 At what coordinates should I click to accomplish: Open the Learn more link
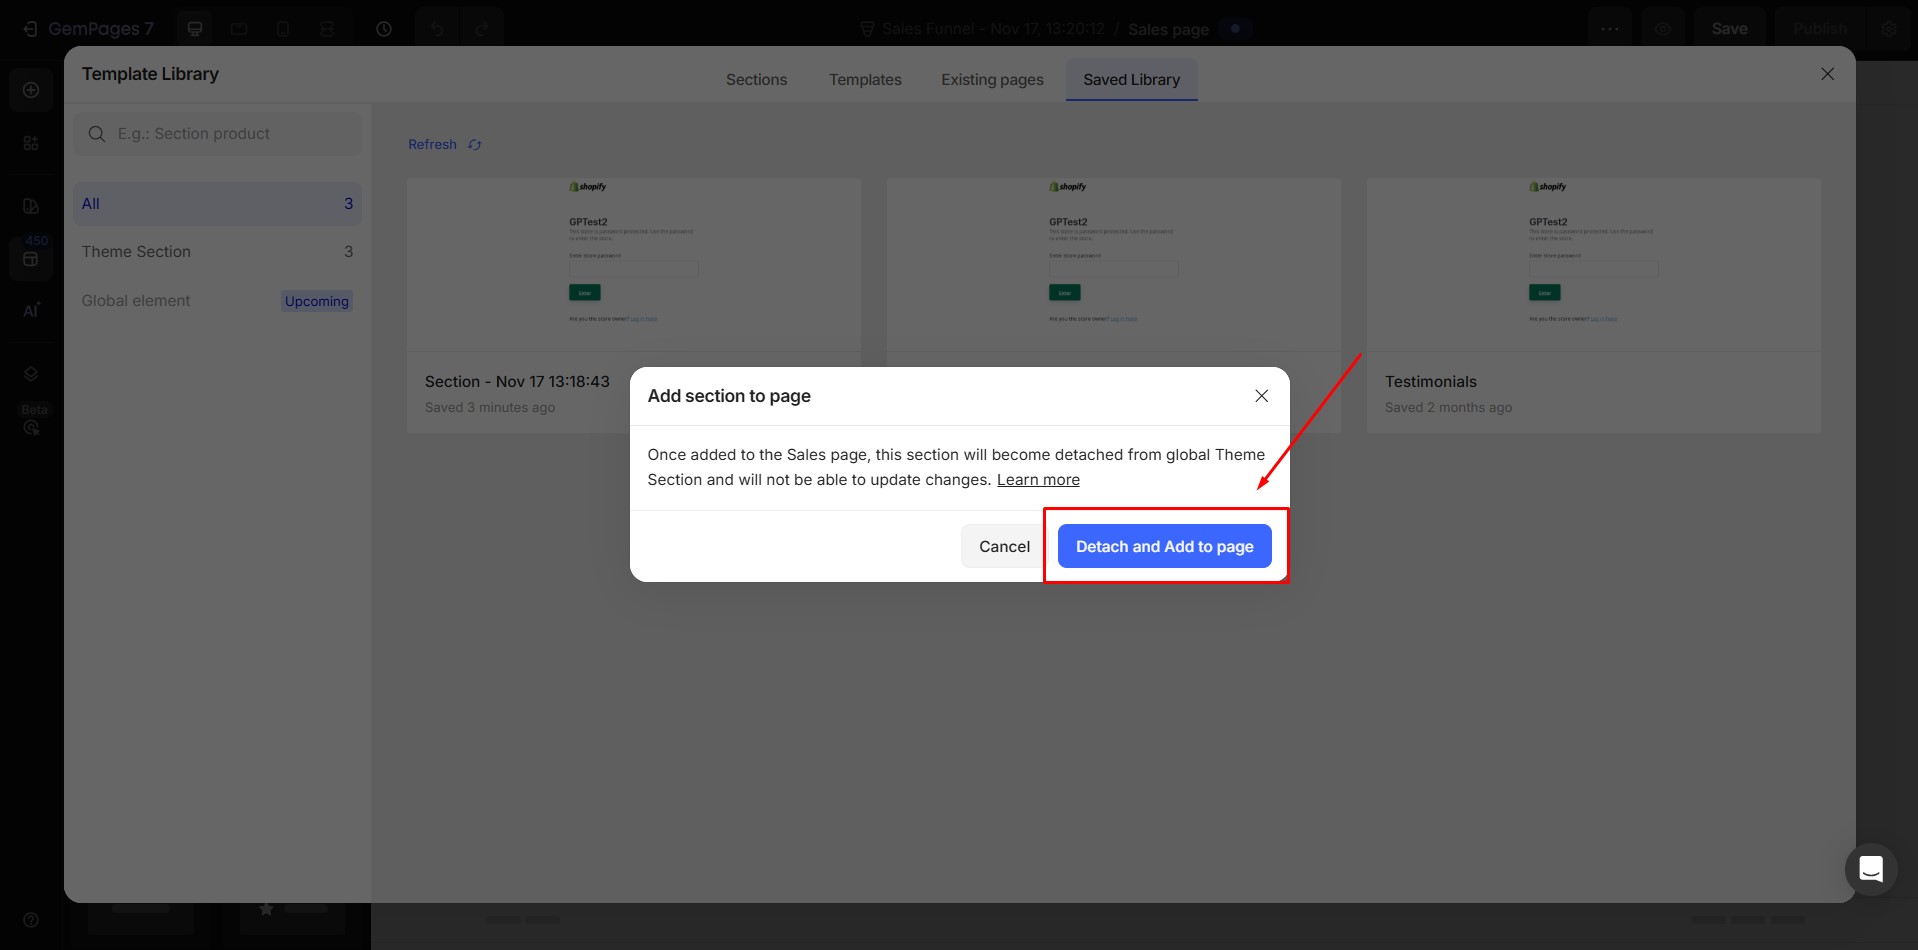1037,480
